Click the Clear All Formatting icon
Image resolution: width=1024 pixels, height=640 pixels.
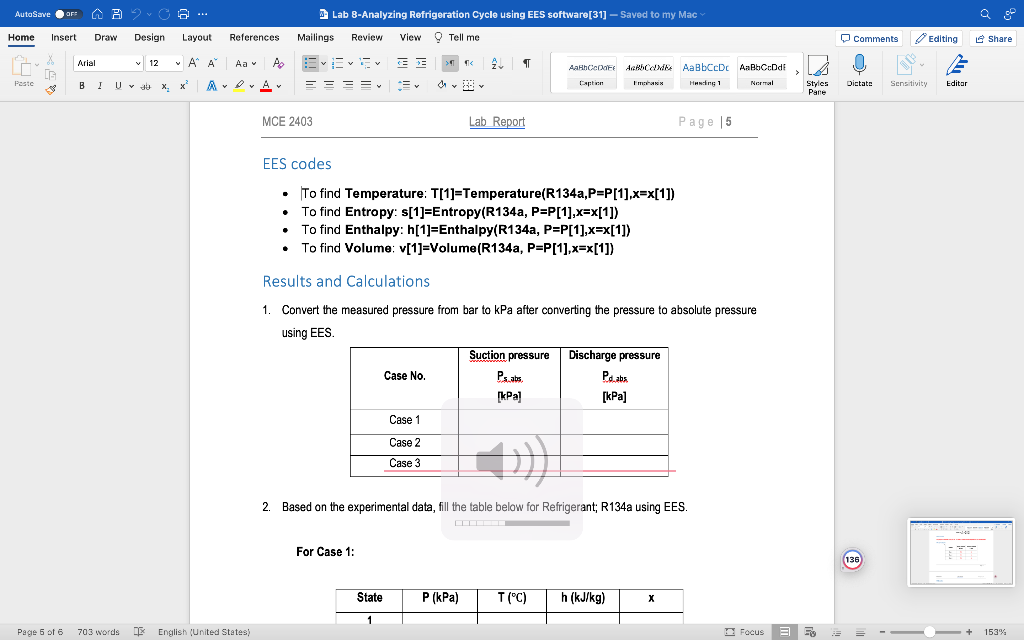[x=278, y=63]
